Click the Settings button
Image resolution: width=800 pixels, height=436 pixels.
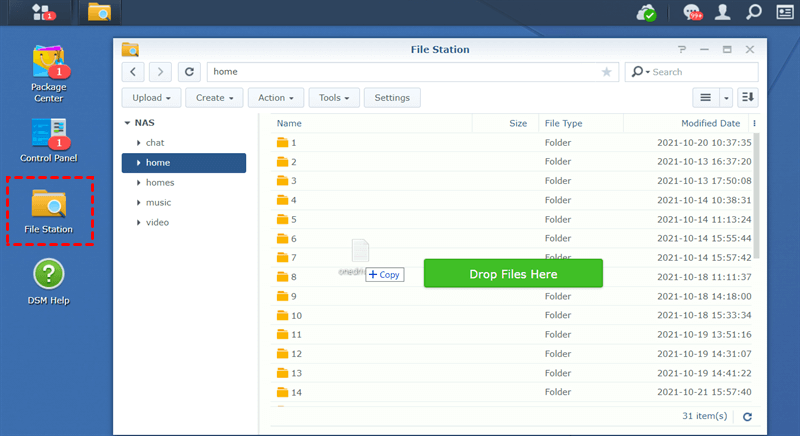click(392, 98)
